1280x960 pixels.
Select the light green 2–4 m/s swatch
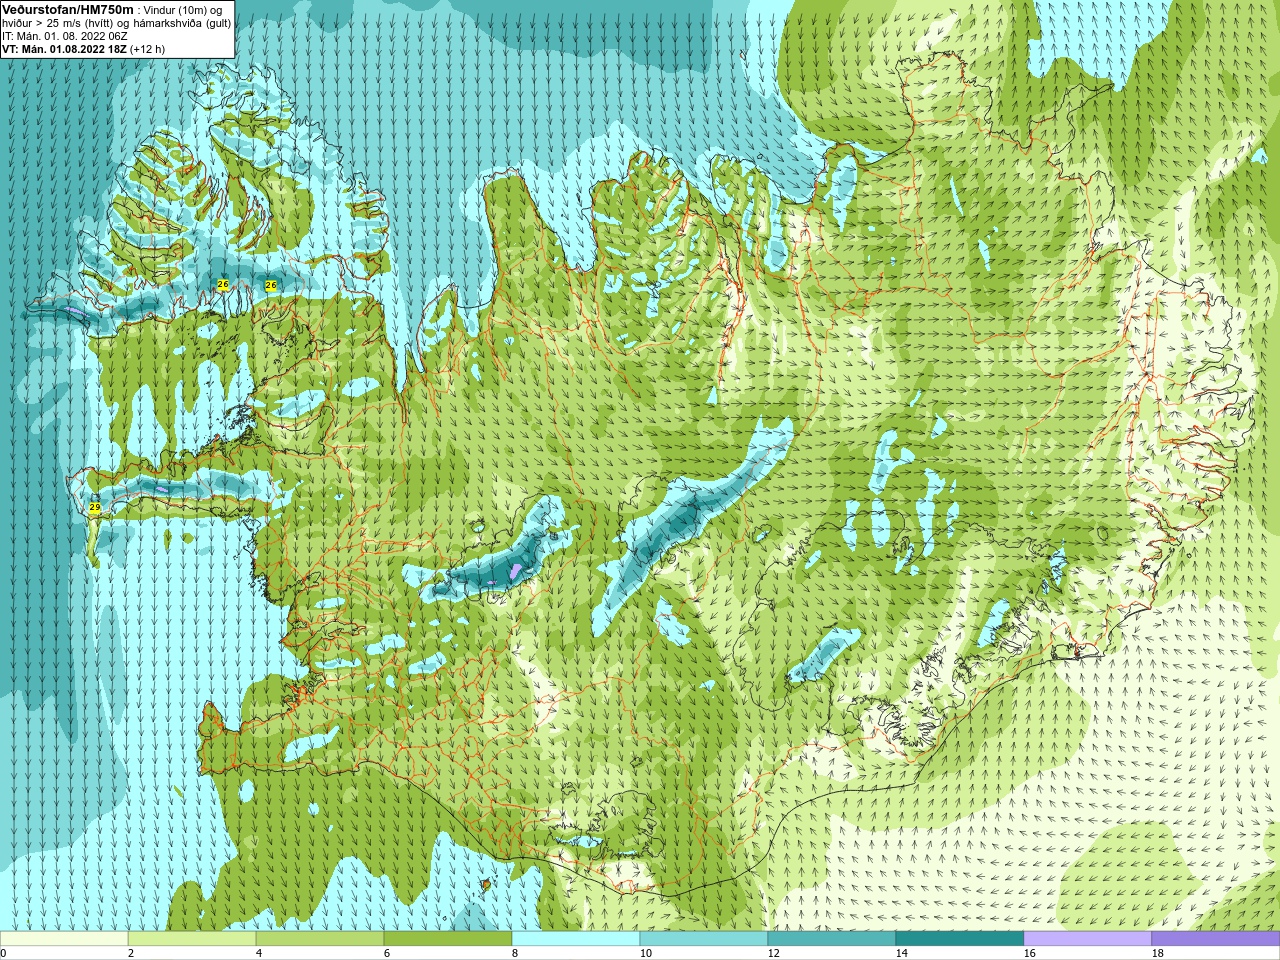[192, 939]
